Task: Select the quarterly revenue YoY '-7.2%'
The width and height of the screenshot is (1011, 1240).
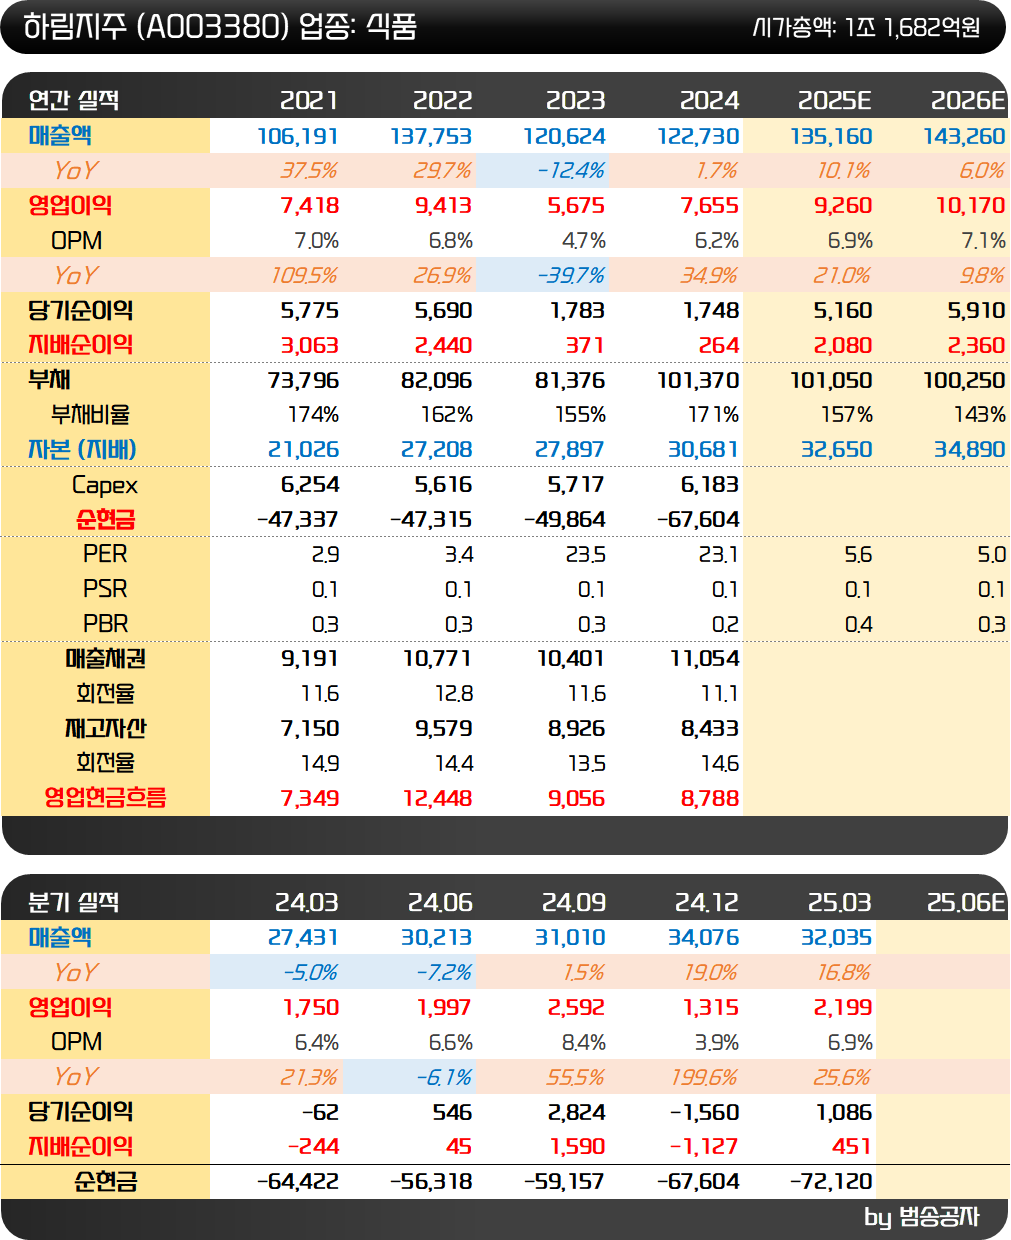Action: [x=443, y=973]
